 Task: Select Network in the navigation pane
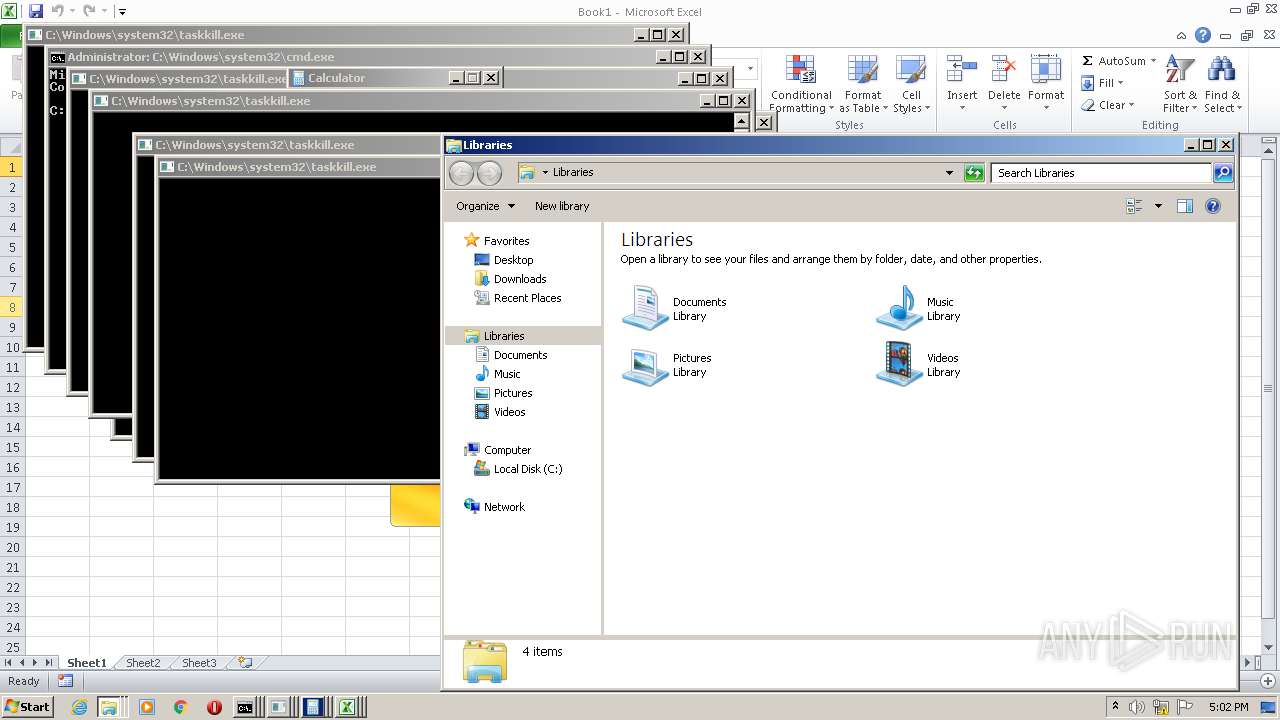(x=504, y=507)
